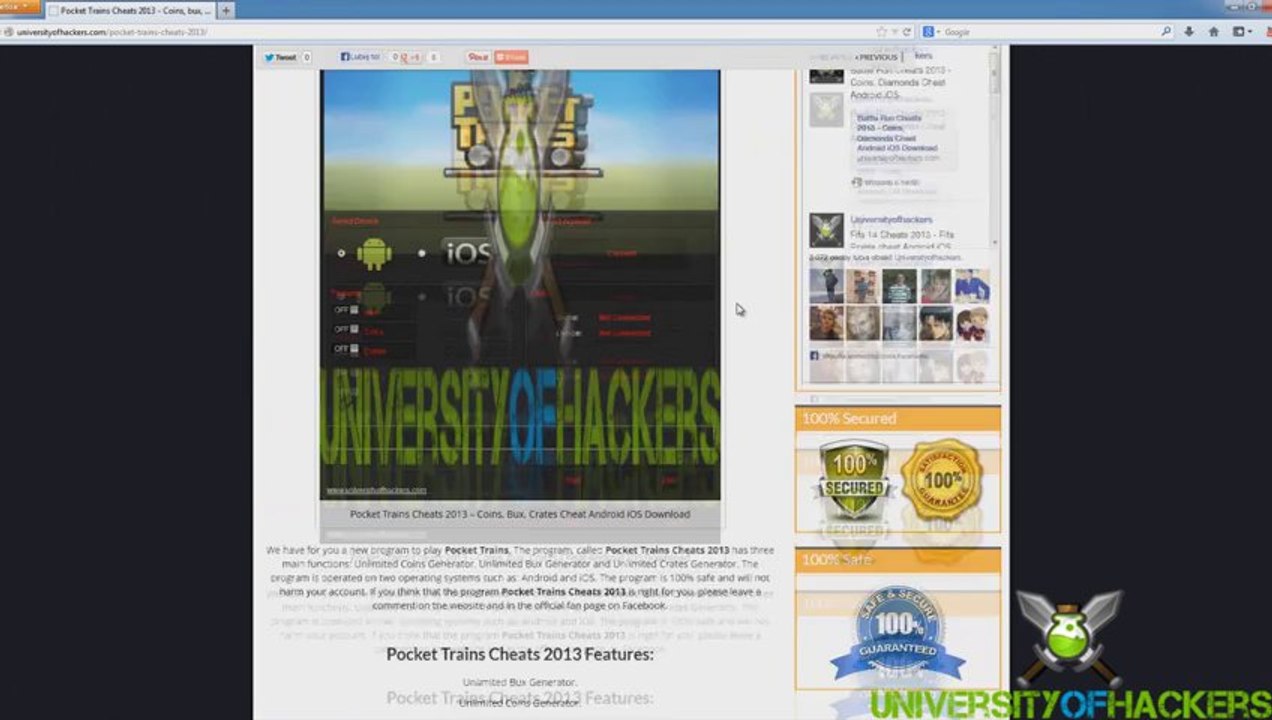Click the Tweet button
Screen dimensions: 1272x720
[x=281, y=57]
